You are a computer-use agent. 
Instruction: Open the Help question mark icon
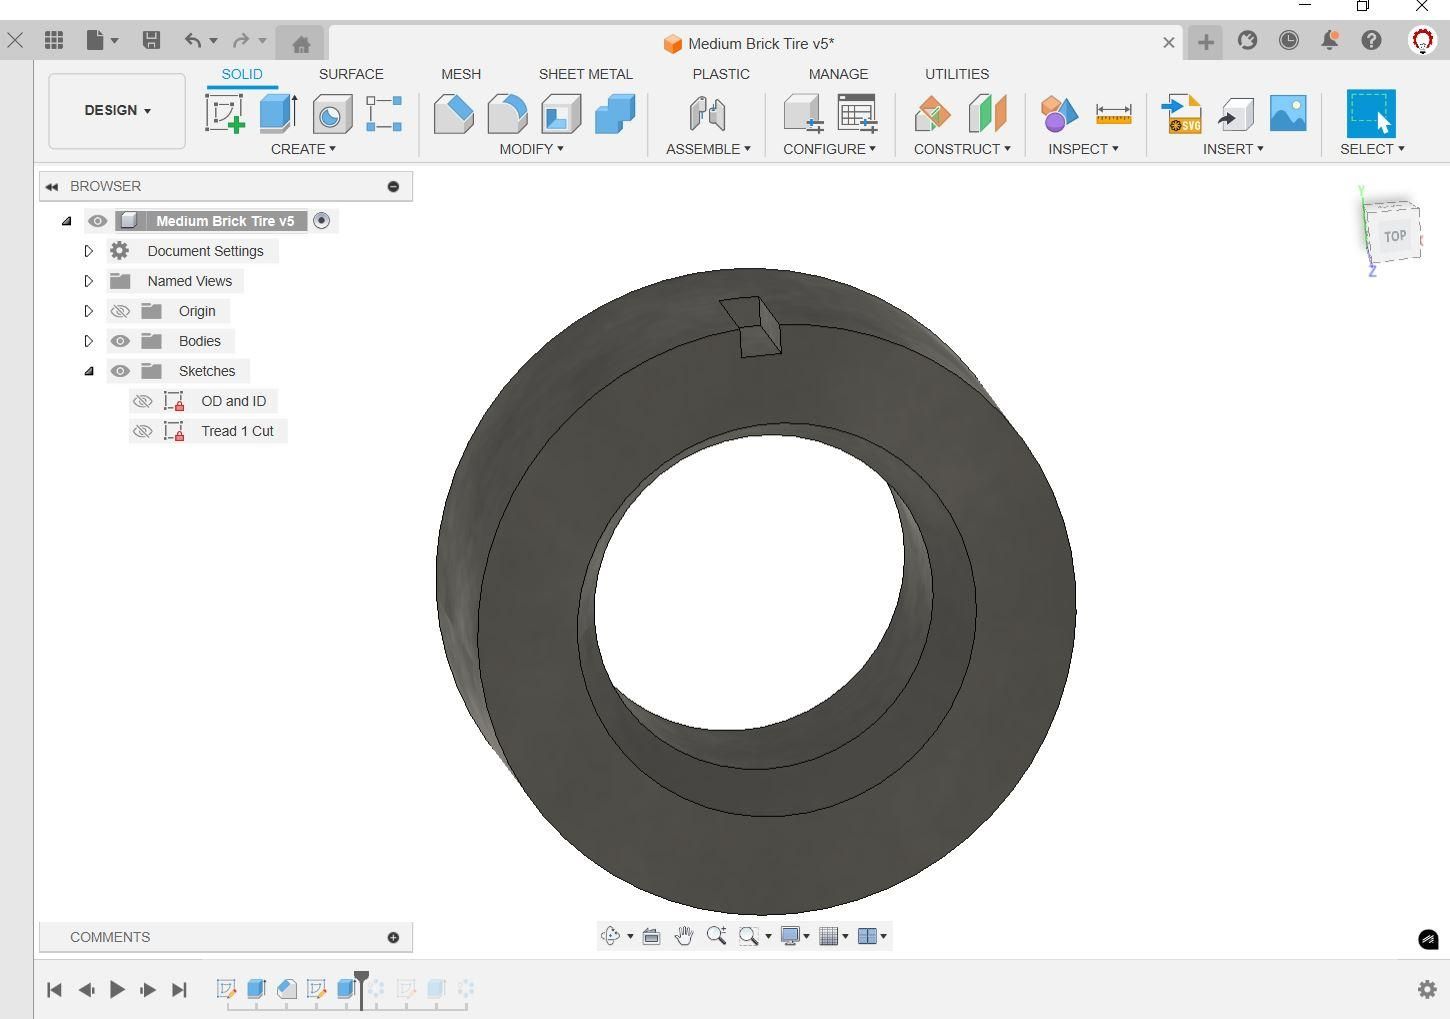click(1371, 40)
